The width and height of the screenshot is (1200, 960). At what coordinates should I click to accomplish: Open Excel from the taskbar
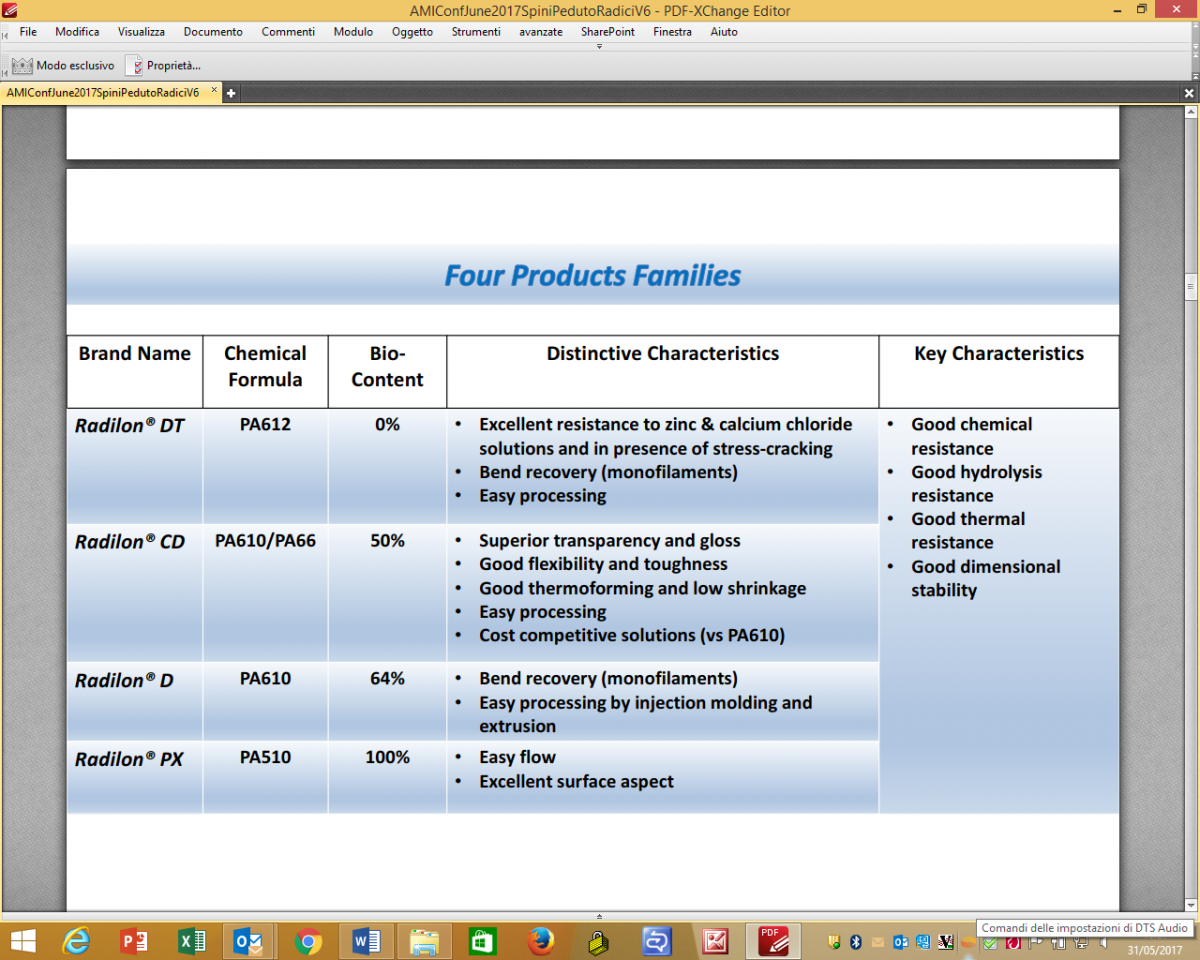tap(192, 941)
